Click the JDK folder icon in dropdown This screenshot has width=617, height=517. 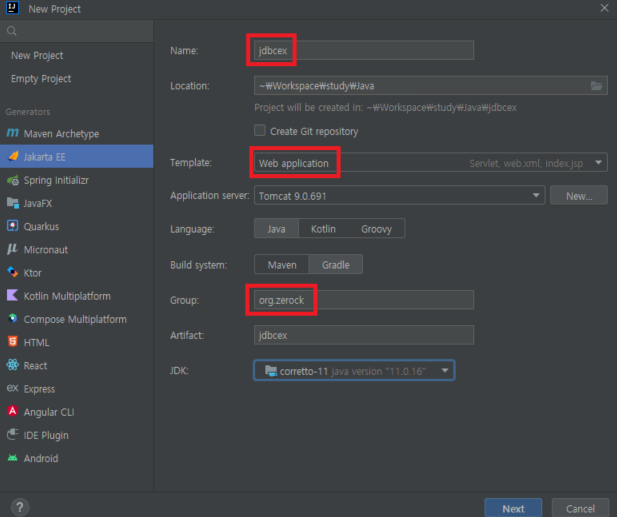pyautogui.click(x=271, y=371)
